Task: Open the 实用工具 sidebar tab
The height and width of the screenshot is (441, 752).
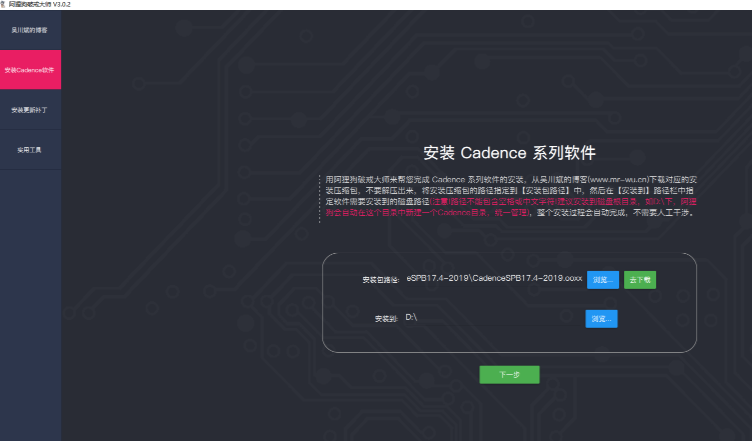Action: tap(30, 150)
